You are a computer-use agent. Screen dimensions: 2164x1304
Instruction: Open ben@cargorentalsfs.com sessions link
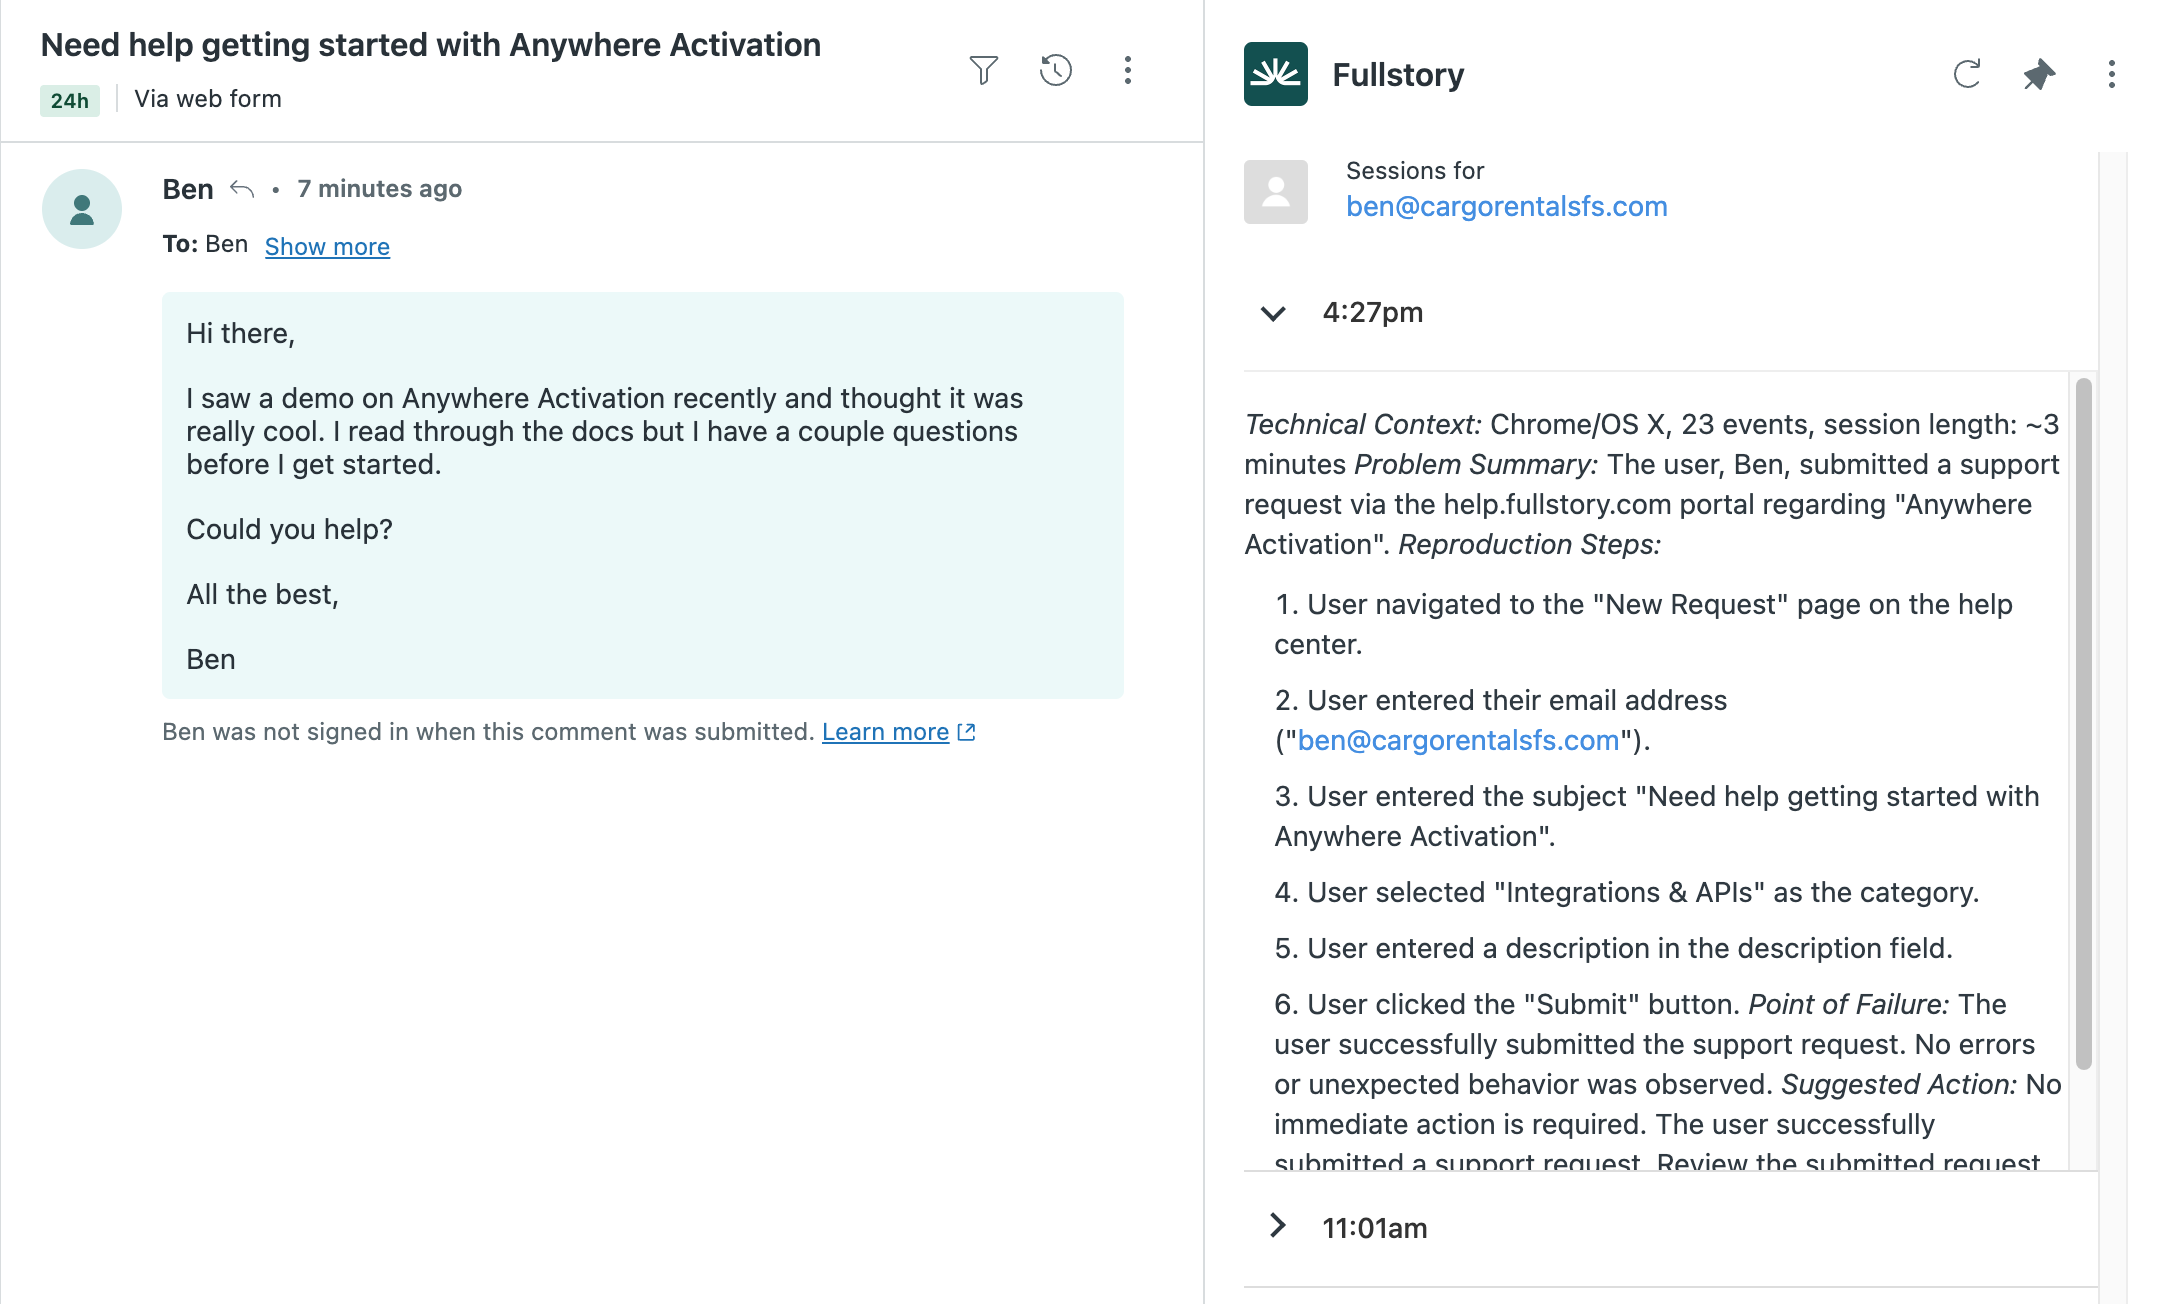1506,206
